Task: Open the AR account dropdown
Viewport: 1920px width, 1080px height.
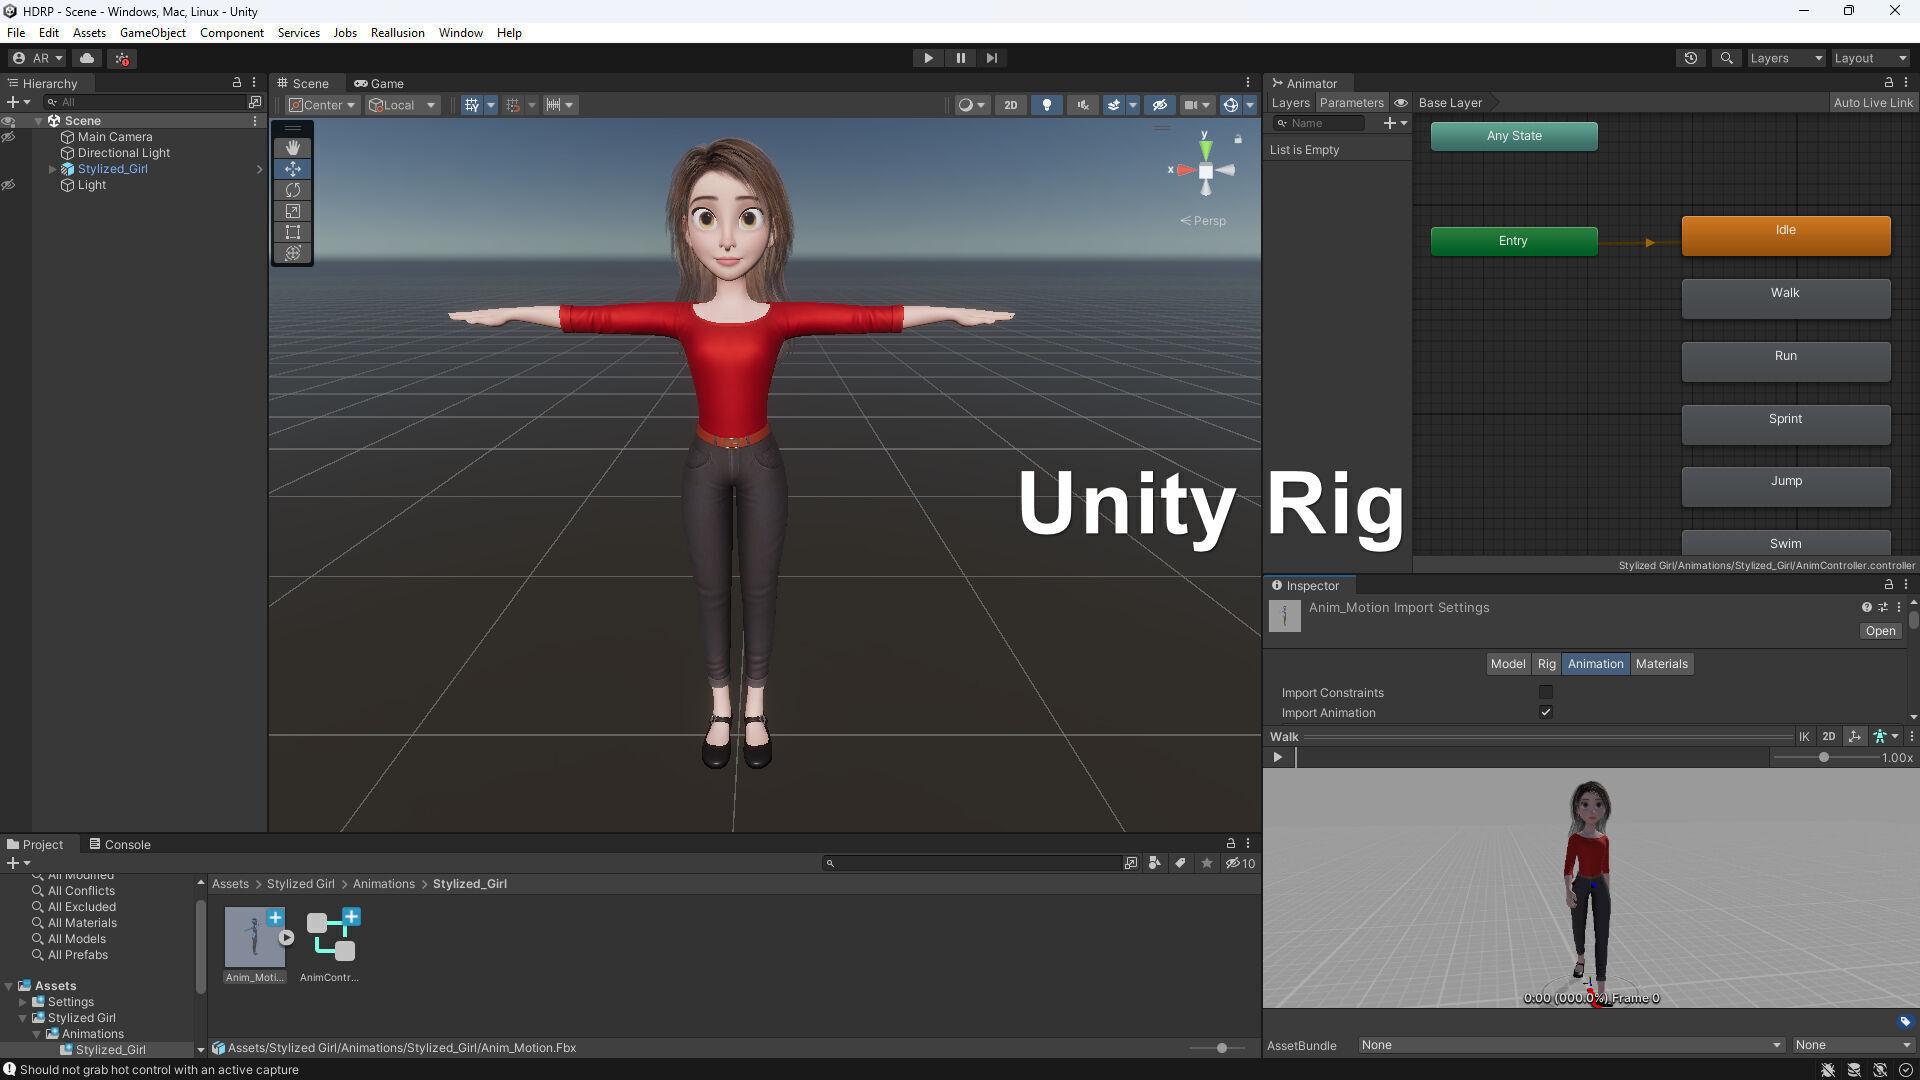Action: click(x=37, y=58)
